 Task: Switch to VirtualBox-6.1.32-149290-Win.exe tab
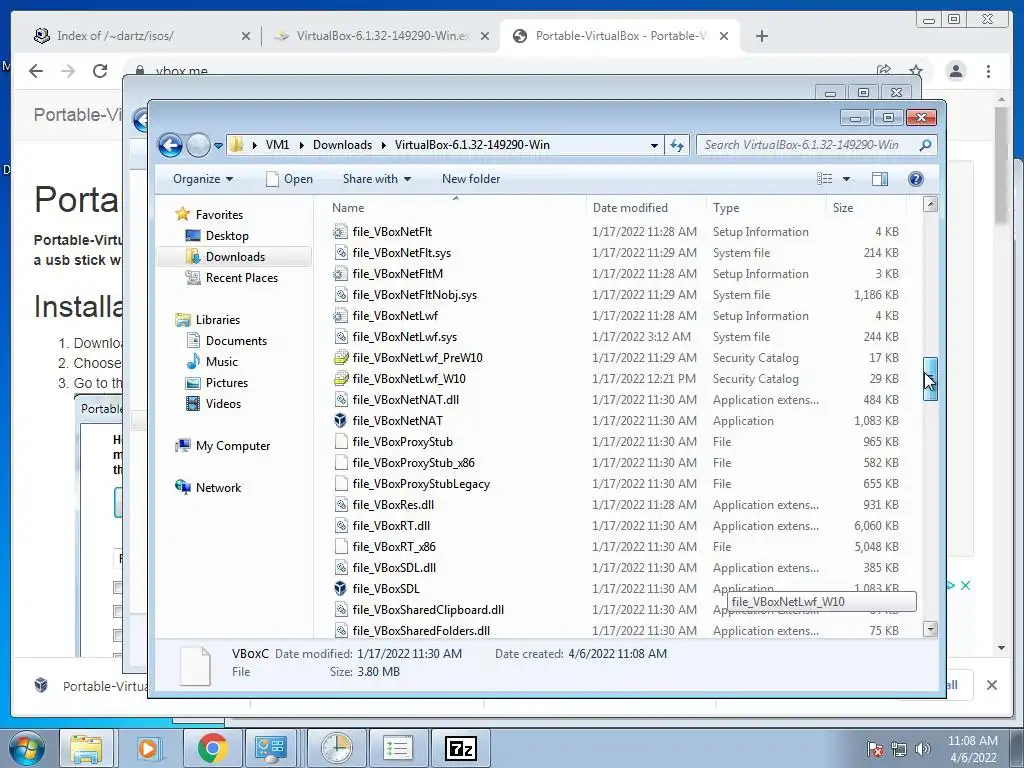pyautogui.click(x=383, y=36)
